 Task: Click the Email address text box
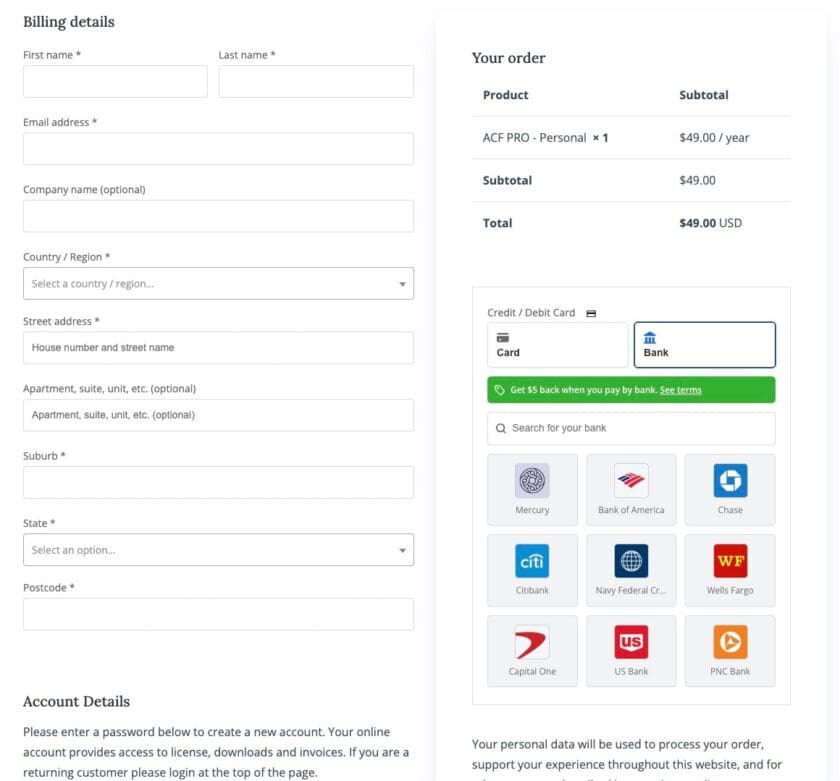218,149
